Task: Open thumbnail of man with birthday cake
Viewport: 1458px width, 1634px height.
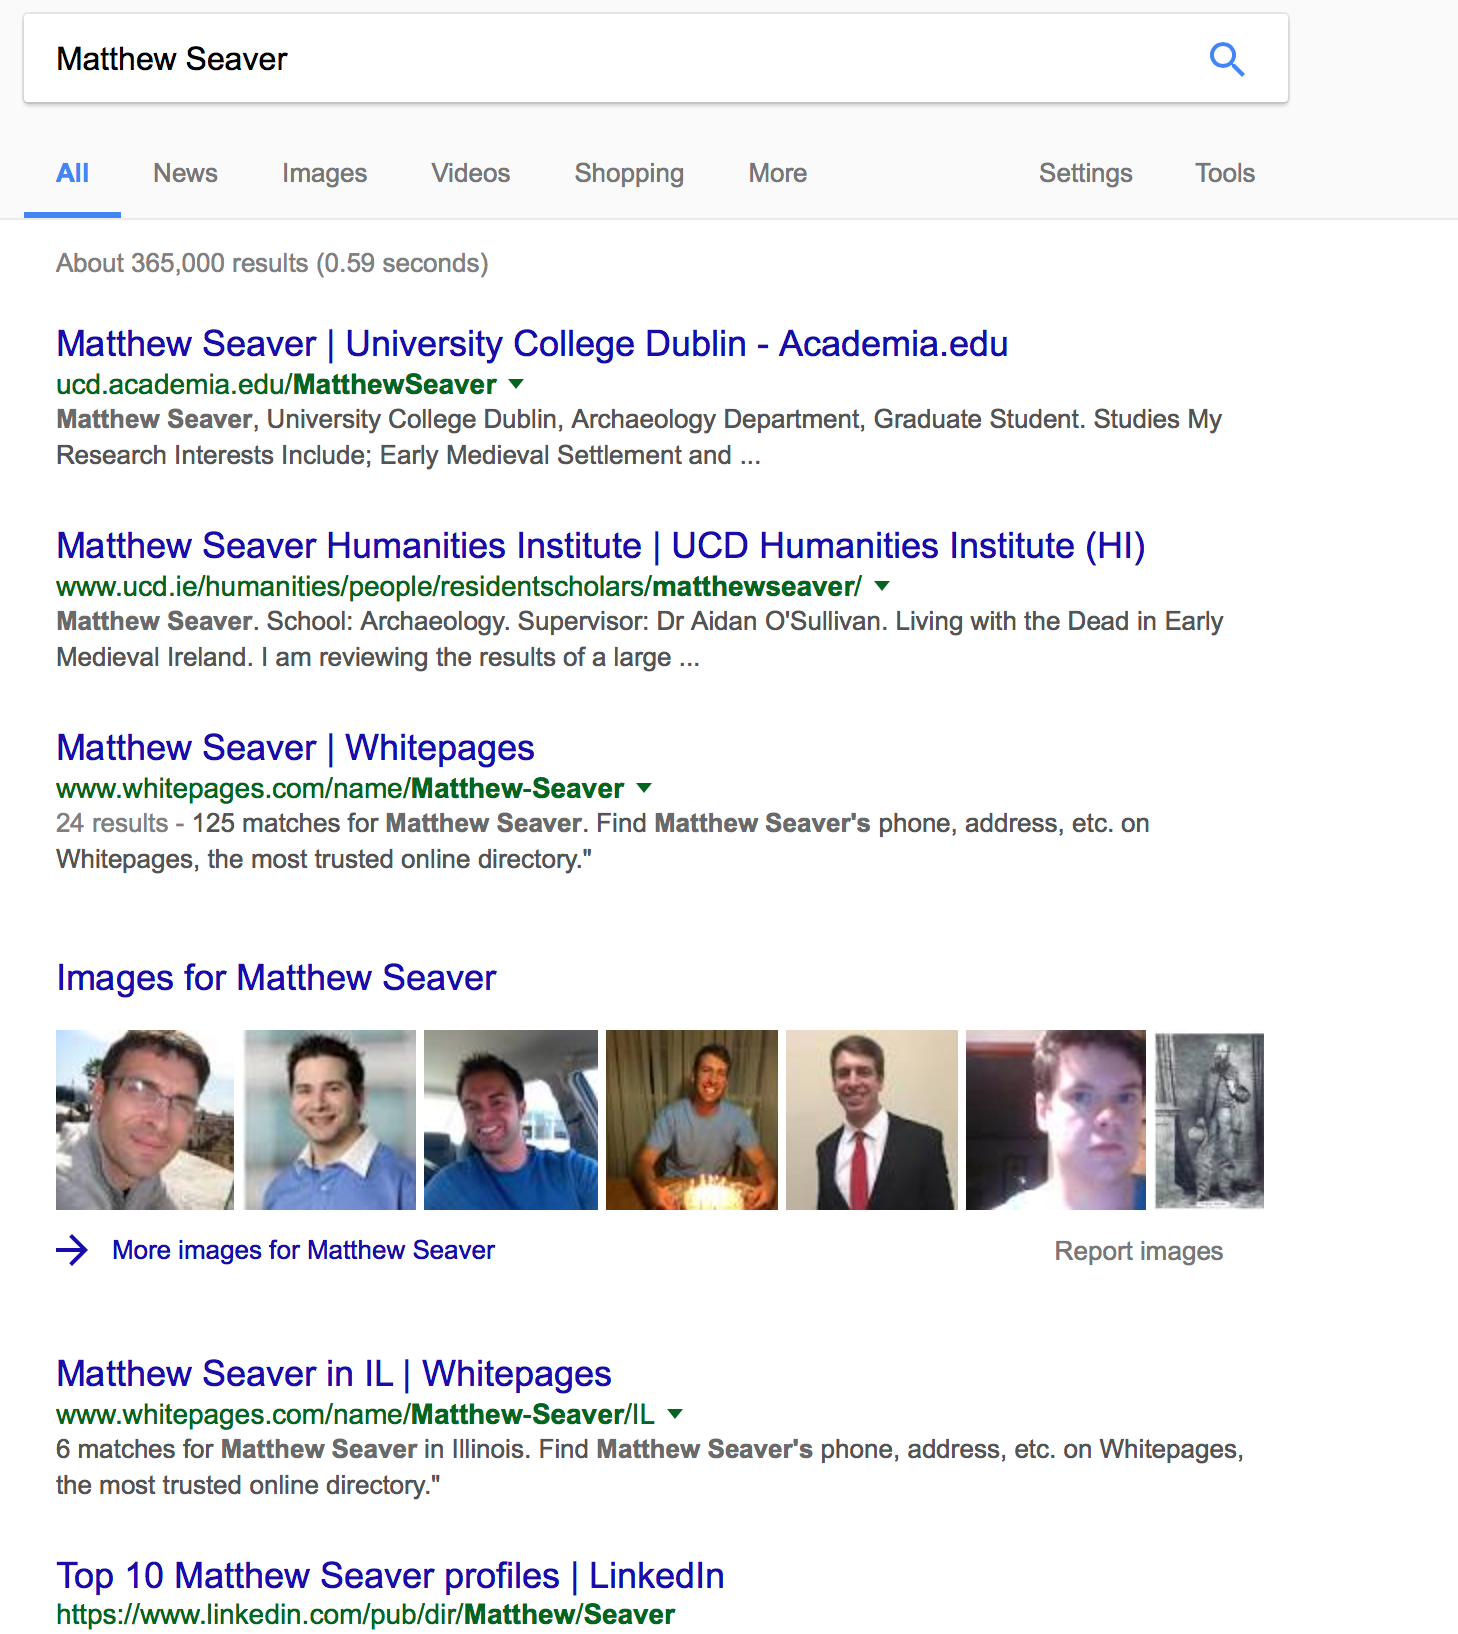Action: [x=692, y=1120]
